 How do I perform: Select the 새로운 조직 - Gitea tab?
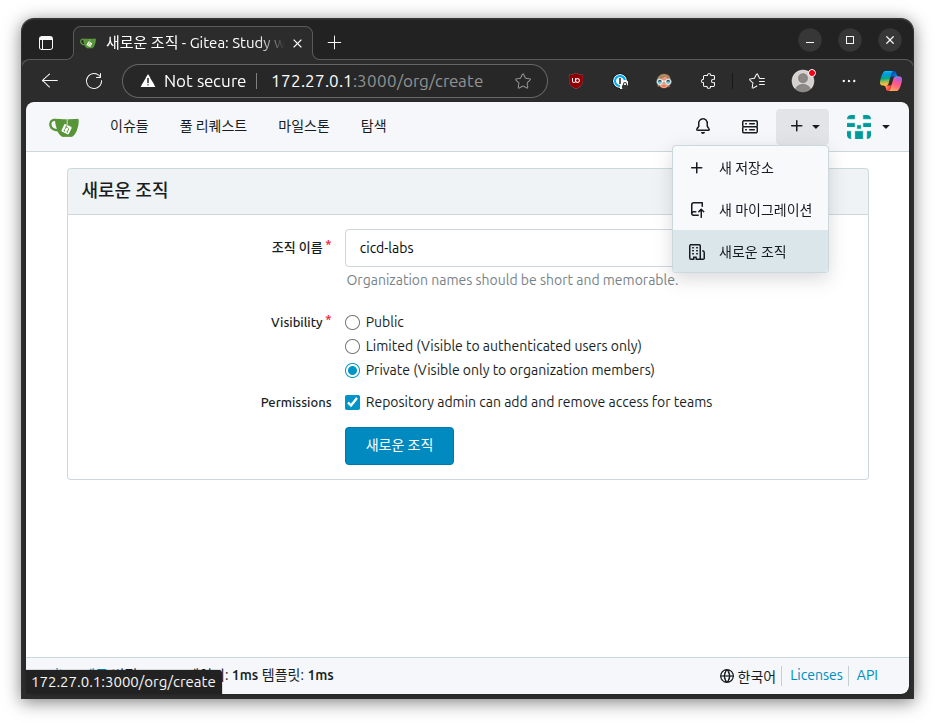click(193, 43)
